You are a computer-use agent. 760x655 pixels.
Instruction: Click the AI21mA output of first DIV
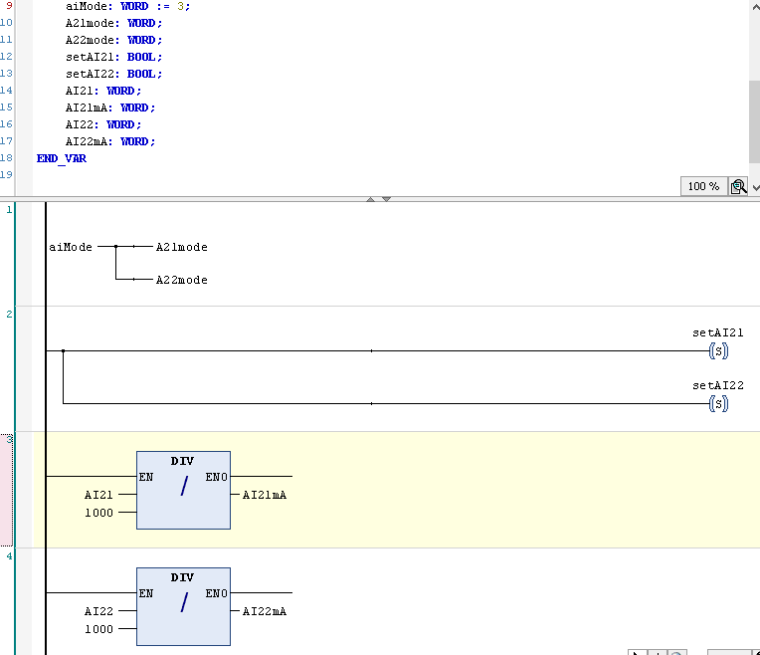[264, 495]
